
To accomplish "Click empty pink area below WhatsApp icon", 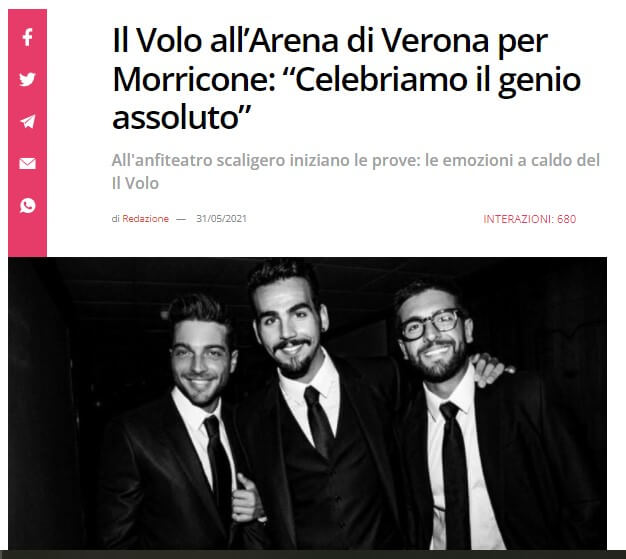I will (28, 236).
